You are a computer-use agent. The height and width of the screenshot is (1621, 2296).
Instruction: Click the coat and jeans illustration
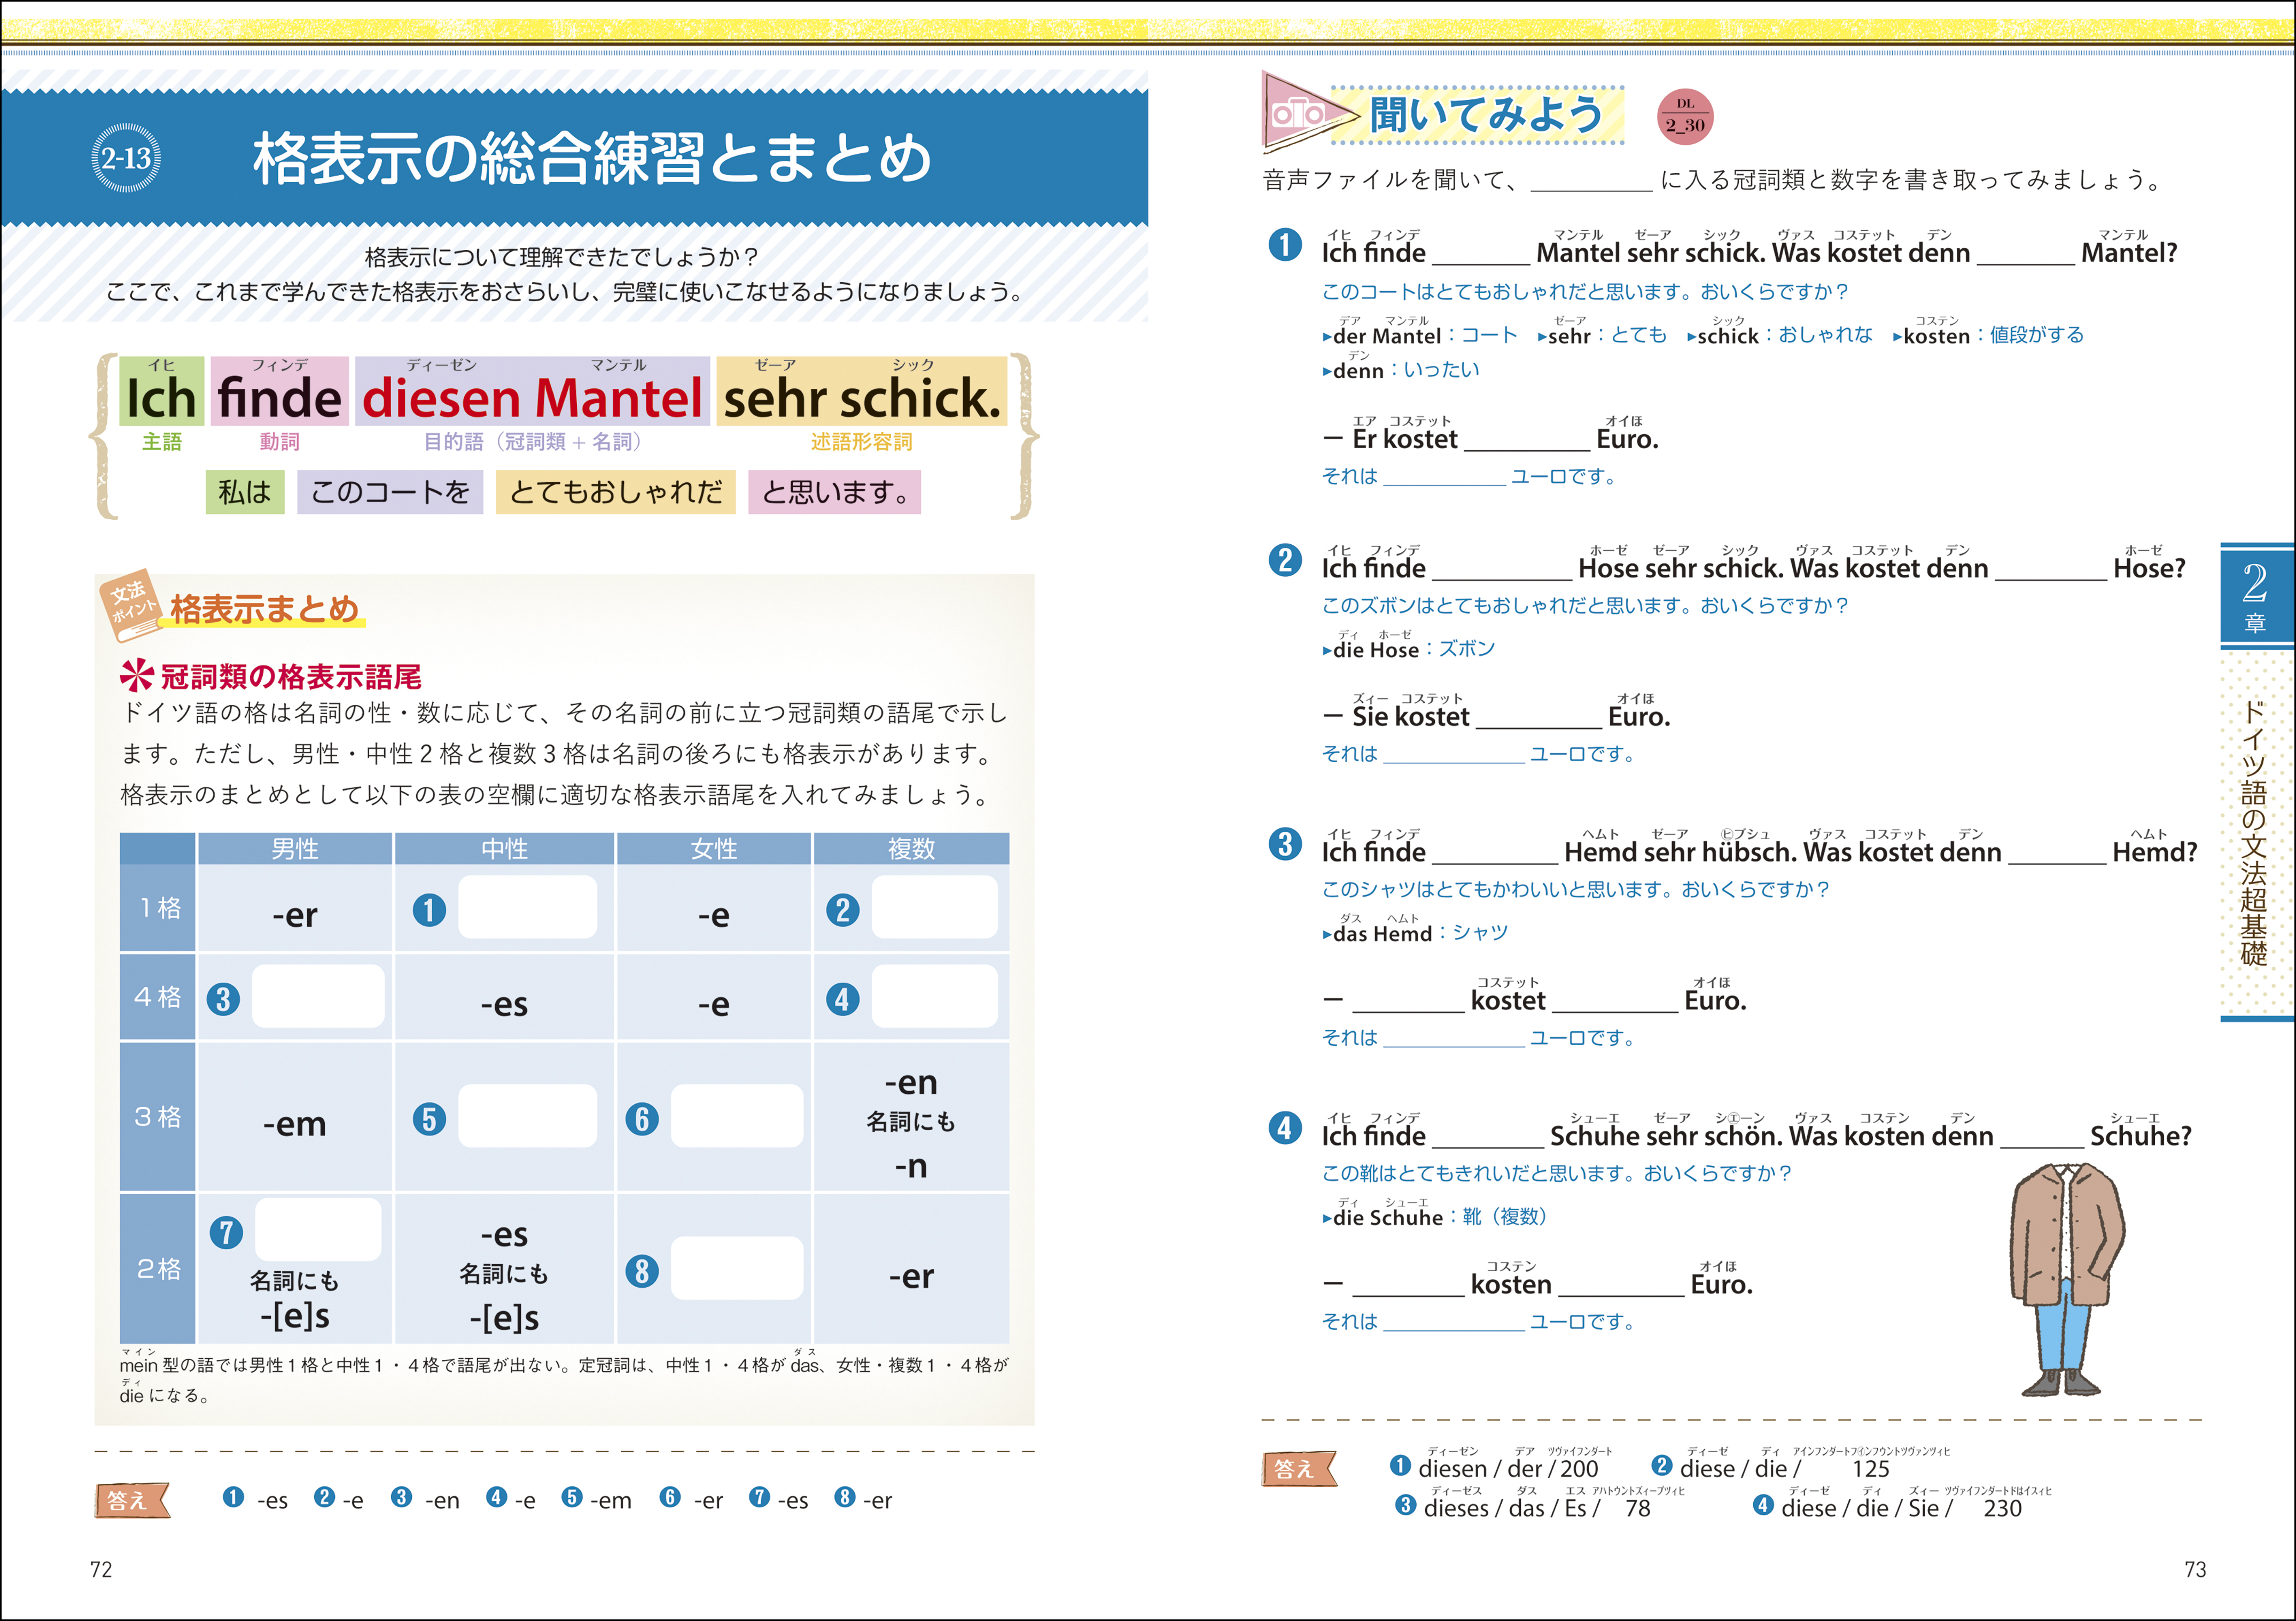tap(2067, 1279)
